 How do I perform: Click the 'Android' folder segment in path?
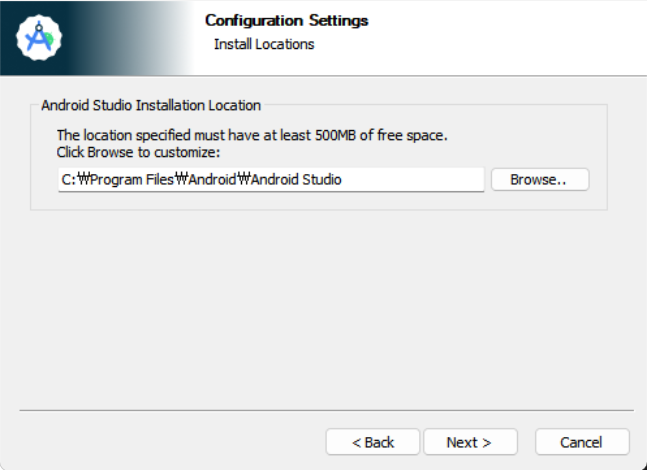212,179
